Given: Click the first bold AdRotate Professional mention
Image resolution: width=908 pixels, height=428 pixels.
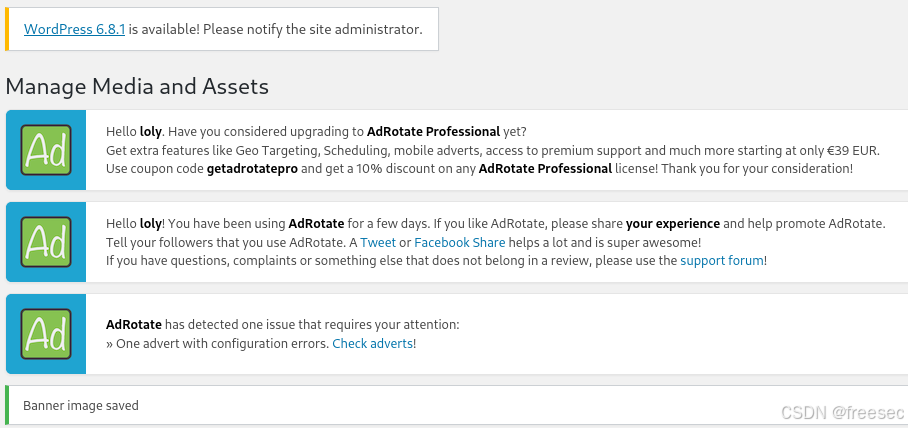Looking at the screenshot, I should point(433,131).
